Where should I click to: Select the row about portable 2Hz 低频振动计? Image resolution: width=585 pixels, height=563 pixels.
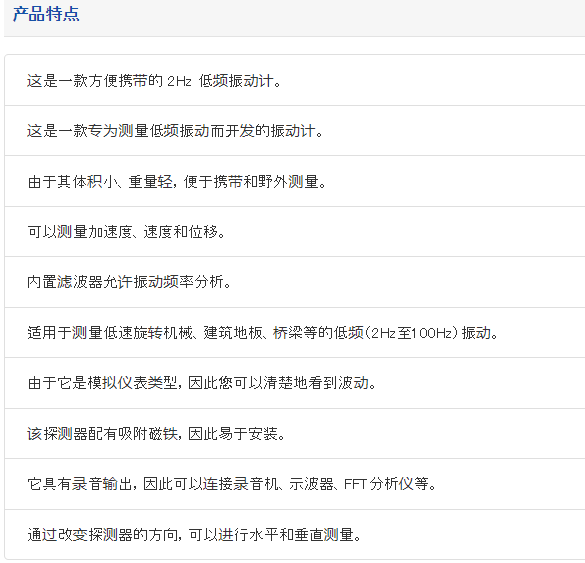(295, 80)
